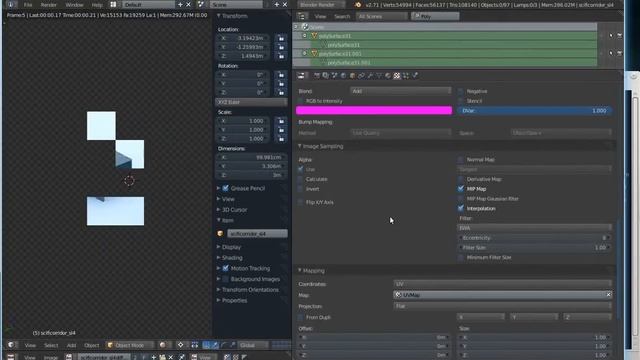Toggle selectability of polySurface31

[611, 36]
